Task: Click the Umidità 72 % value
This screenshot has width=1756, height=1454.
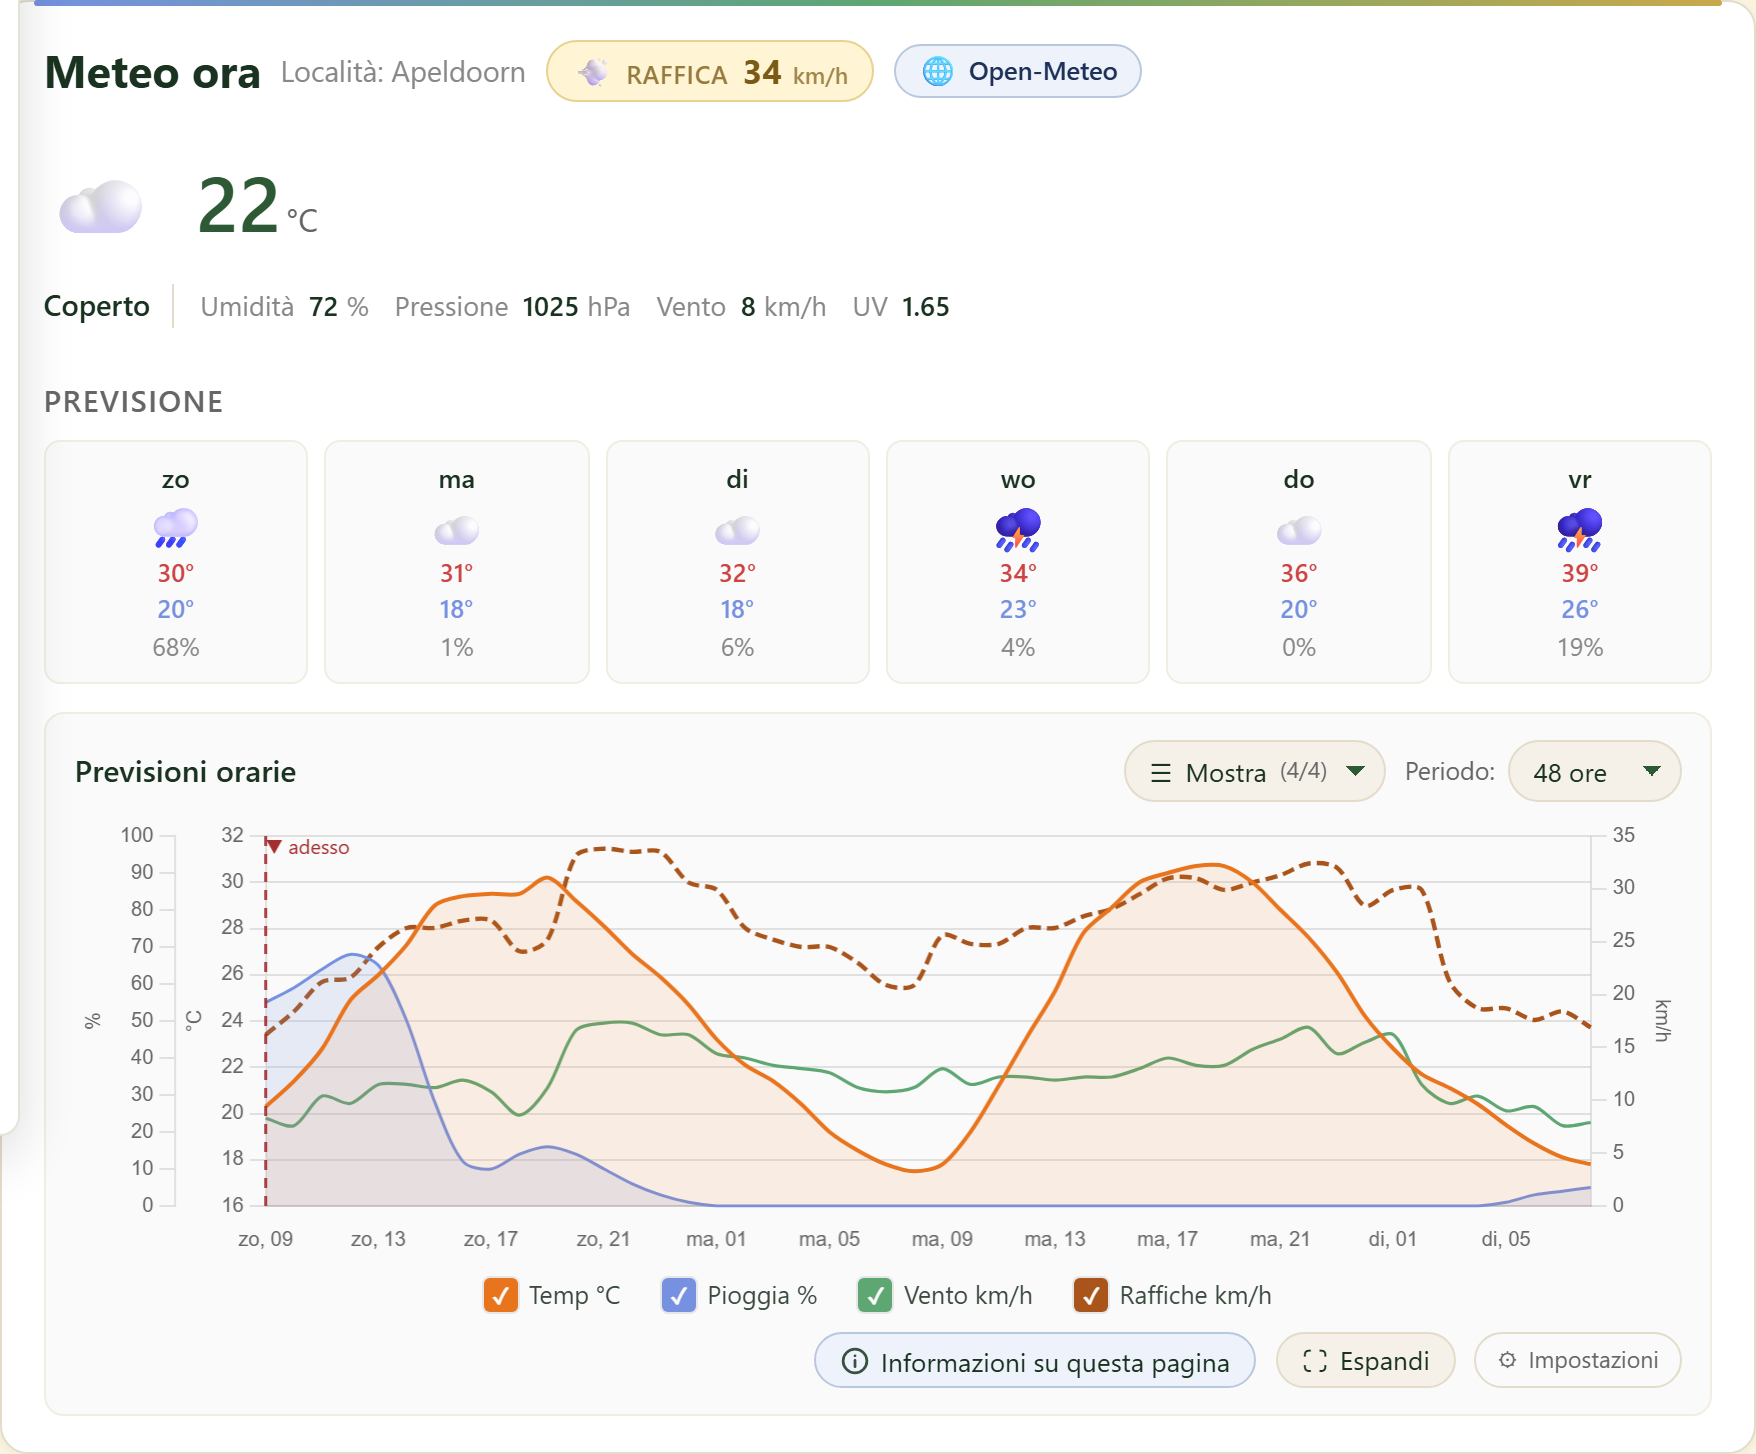Action: click(x=285, y=307)
